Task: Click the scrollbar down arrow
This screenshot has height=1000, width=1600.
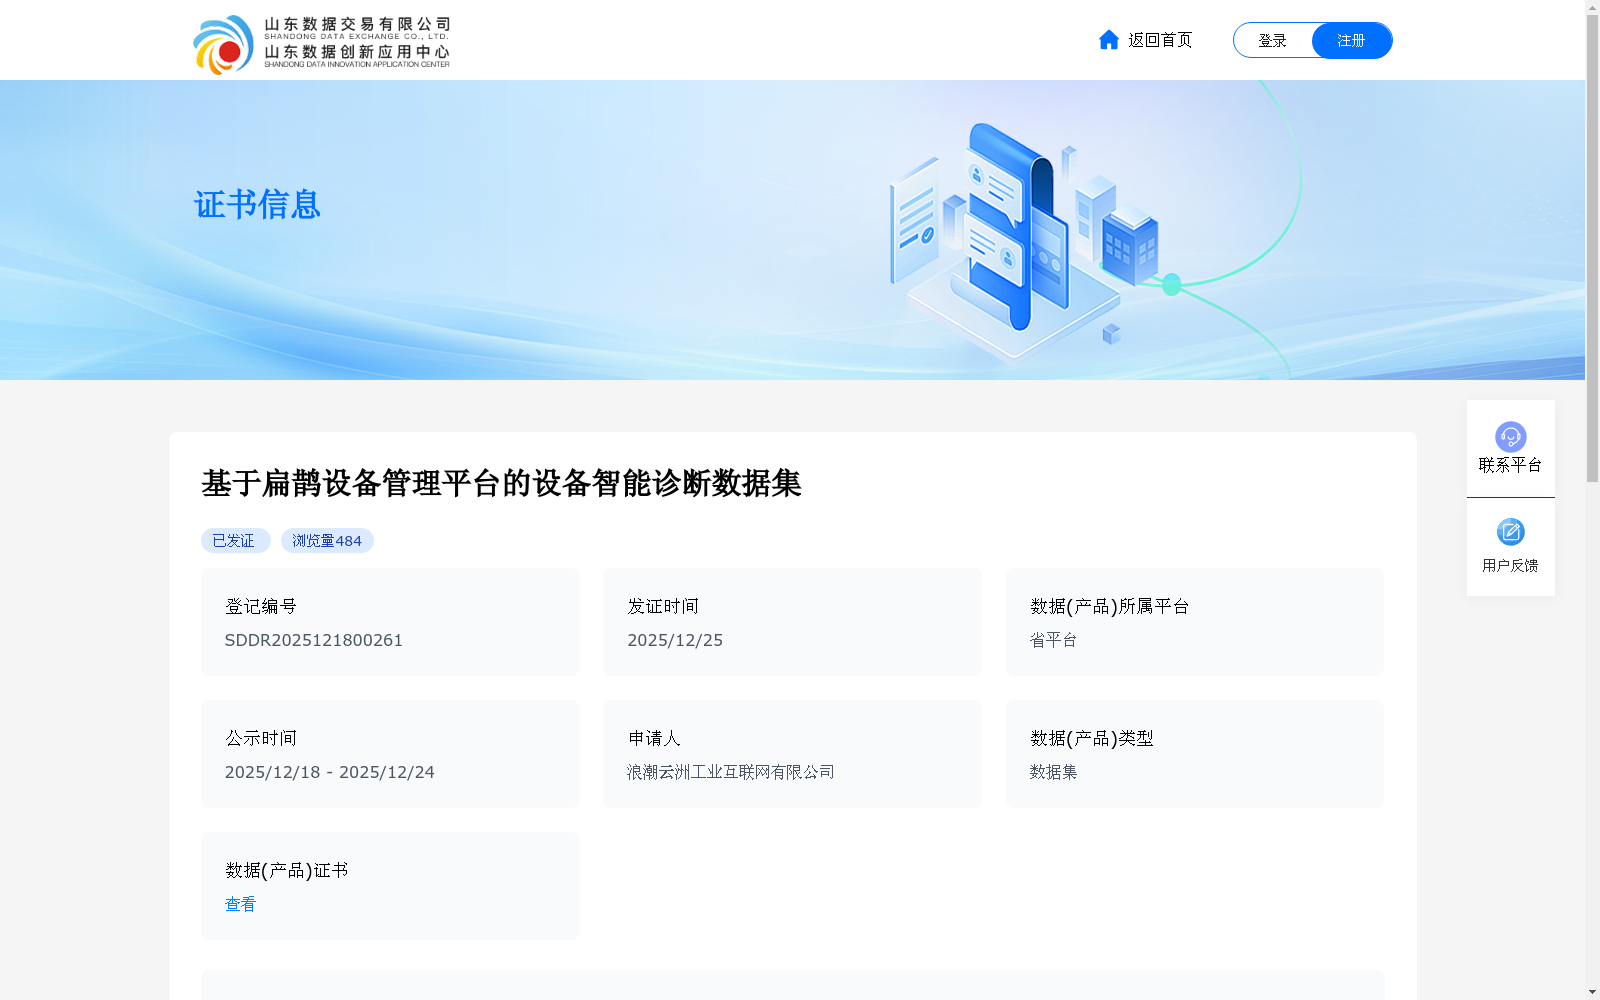Action: tap(1592, 992)
